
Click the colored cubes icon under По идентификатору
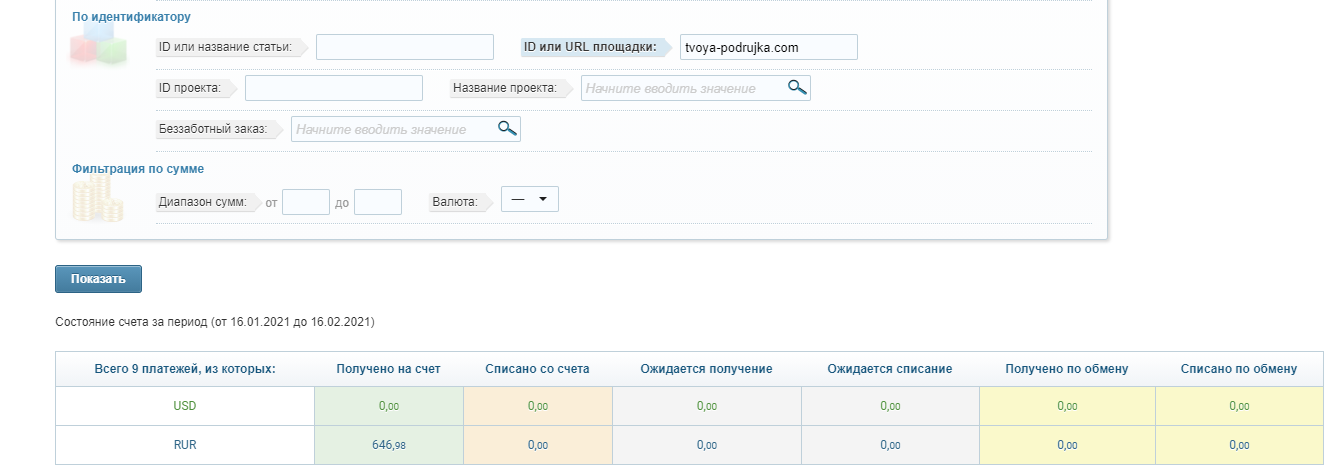[x=99, y=45]
